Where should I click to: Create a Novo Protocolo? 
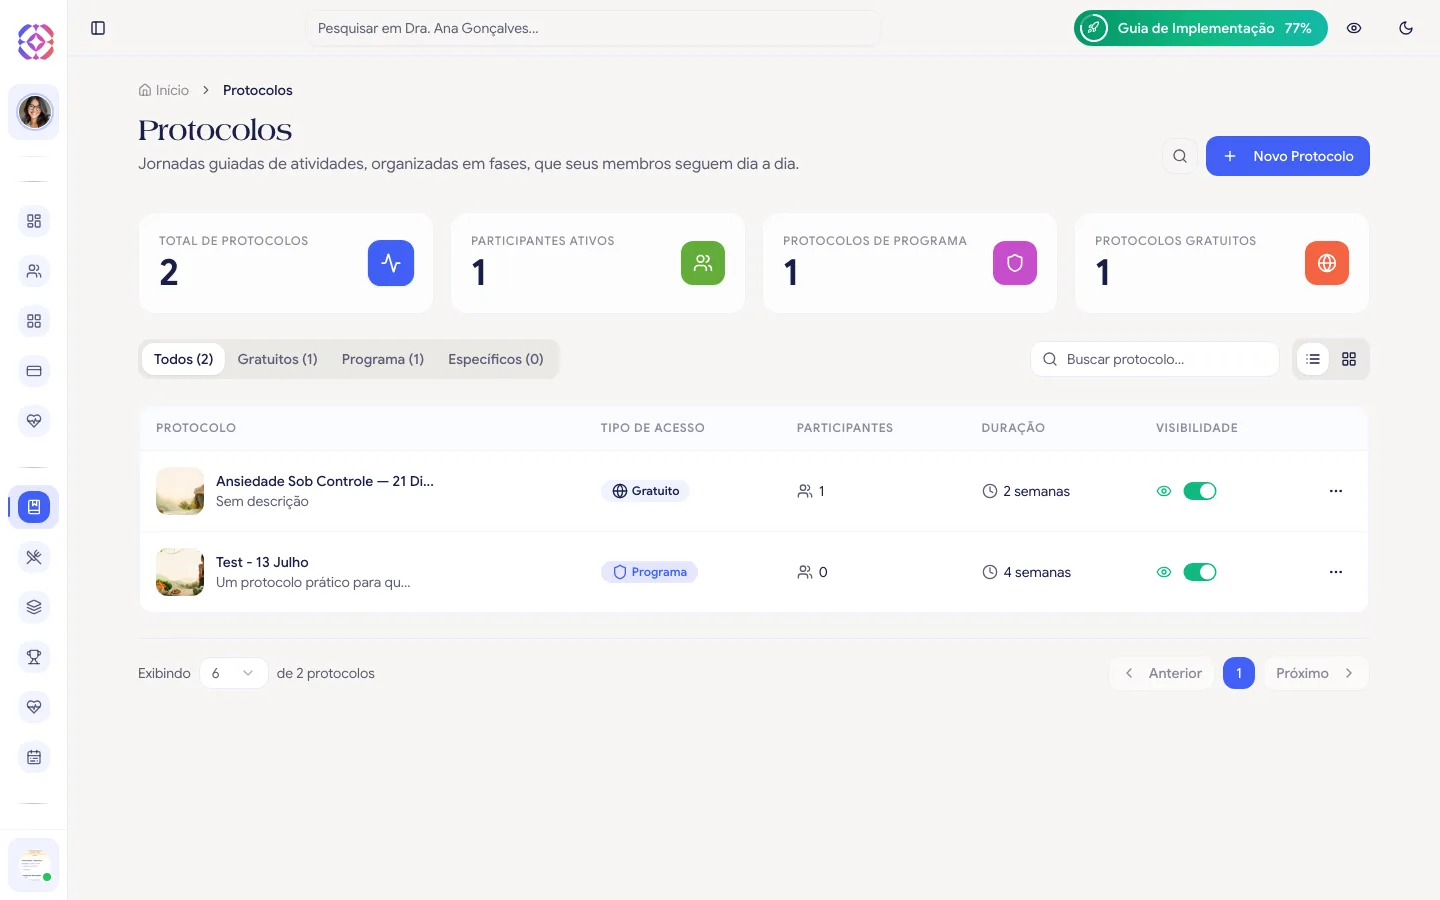(x=1287, y=156)
